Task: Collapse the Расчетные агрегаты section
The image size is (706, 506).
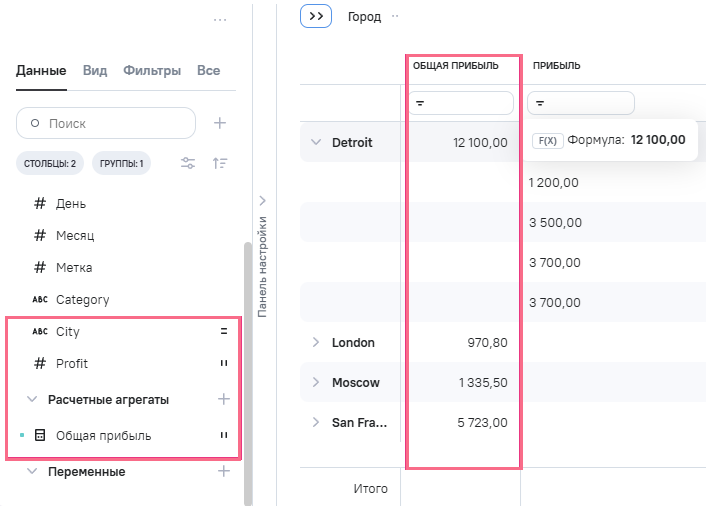Action: coord(32,399)
